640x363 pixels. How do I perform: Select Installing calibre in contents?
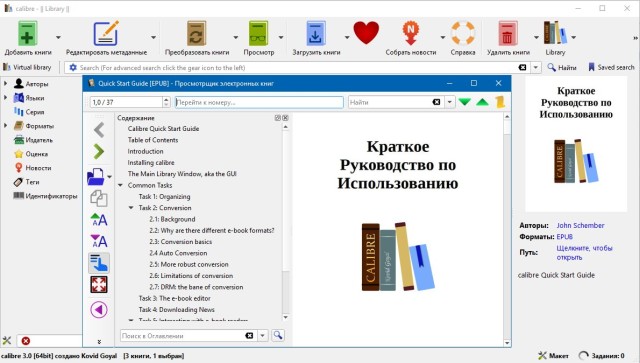click(x=151, y=163)
